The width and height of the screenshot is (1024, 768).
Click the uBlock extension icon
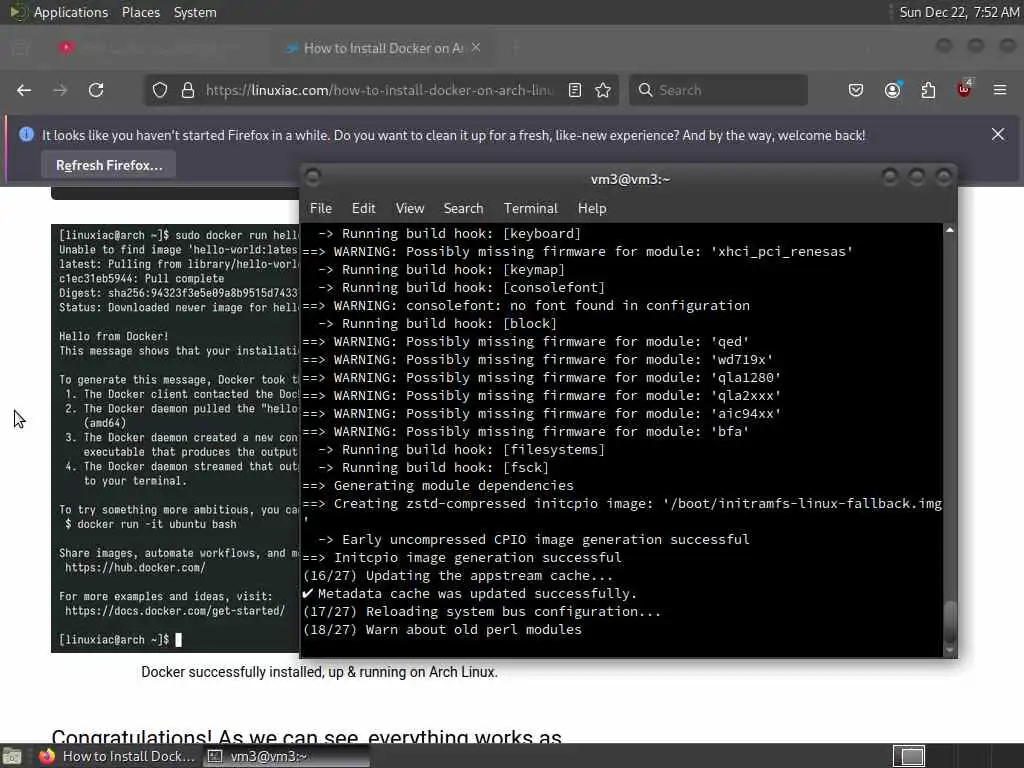965,89
